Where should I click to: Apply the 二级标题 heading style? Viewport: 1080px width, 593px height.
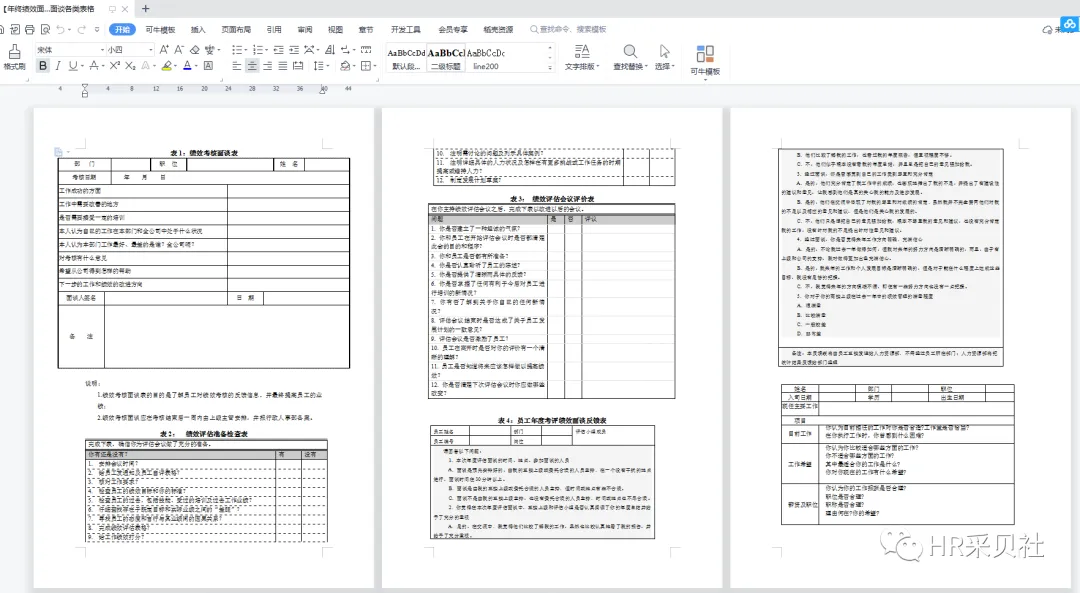[x=446, y=59]
